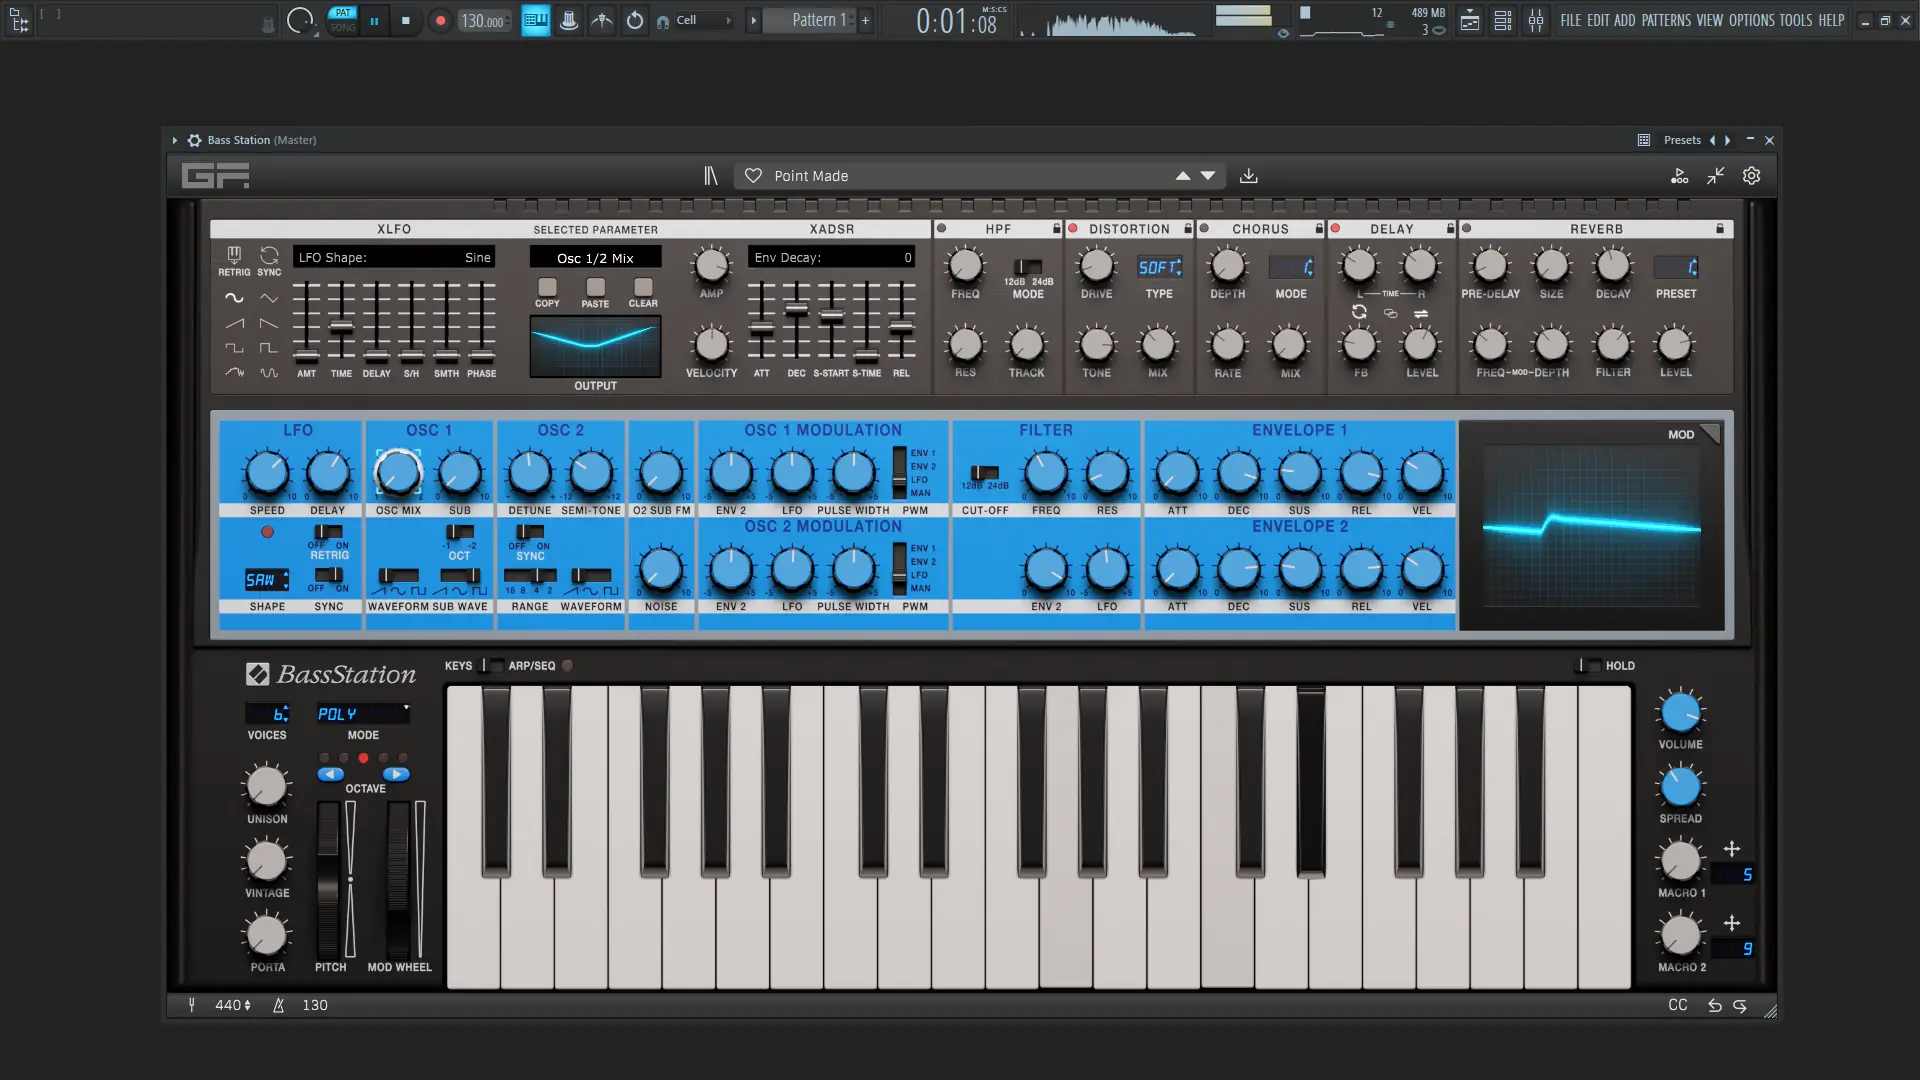Open the LFO Shape dropdown showing Sine
This screenshot has width=1920, height=1080.
coord(395,257)
